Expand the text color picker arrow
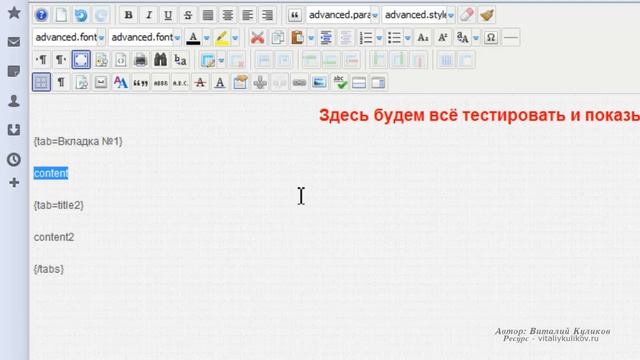Screen dimensions: 640x360 tap(207, 38)
